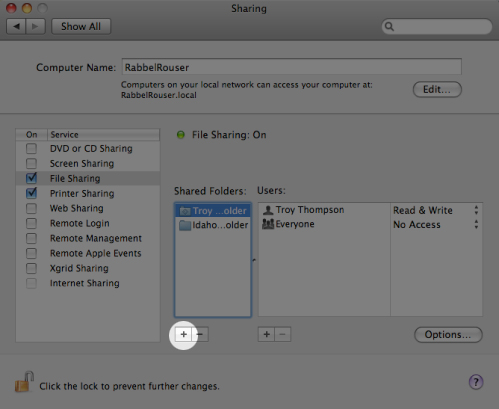Click the lock icon to prevent changes

pyautogui.click(x=24, y=382)
